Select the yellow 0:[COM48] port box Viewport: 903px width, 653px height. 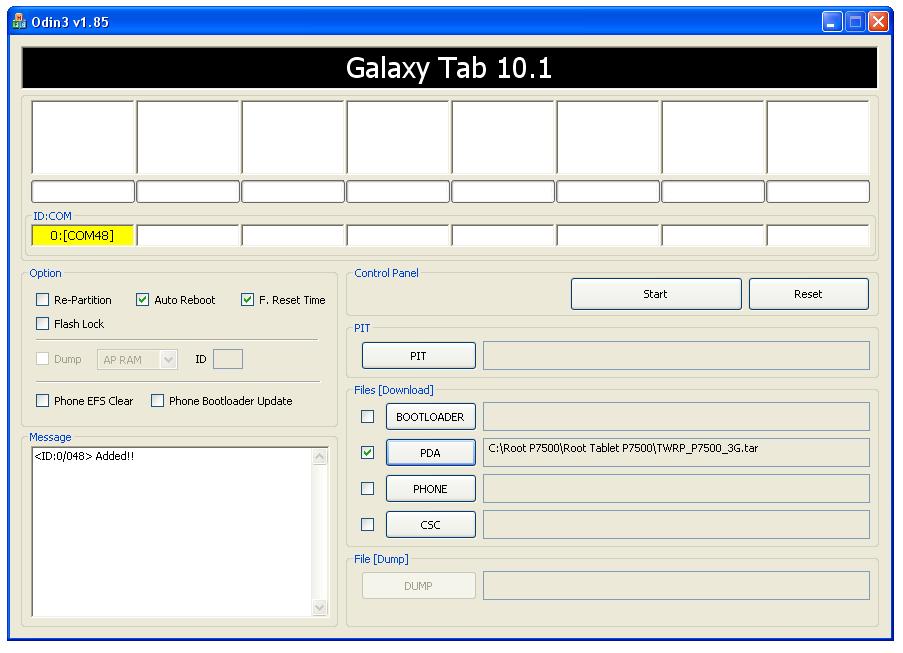[82, 236]
